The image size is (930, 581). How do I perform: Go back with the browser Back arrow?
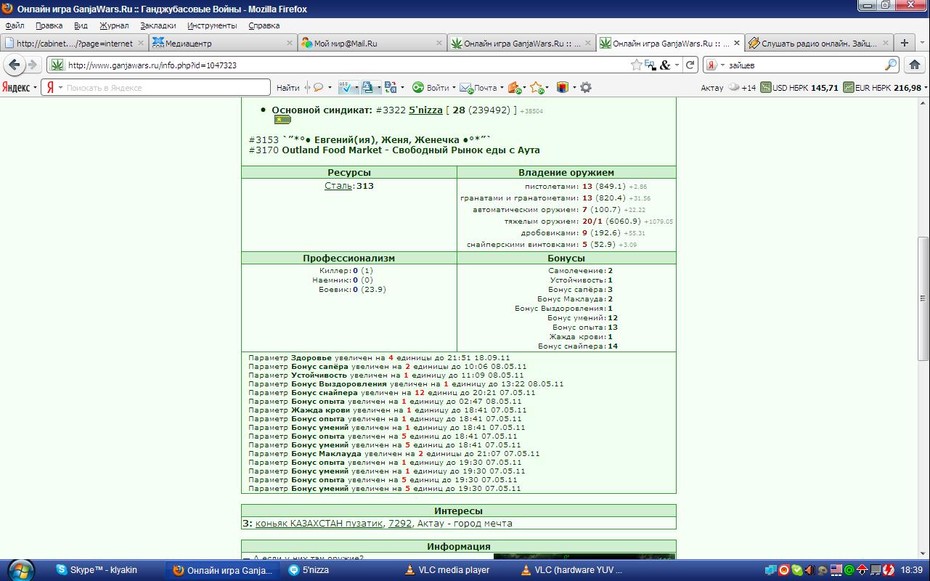point(14,65)
